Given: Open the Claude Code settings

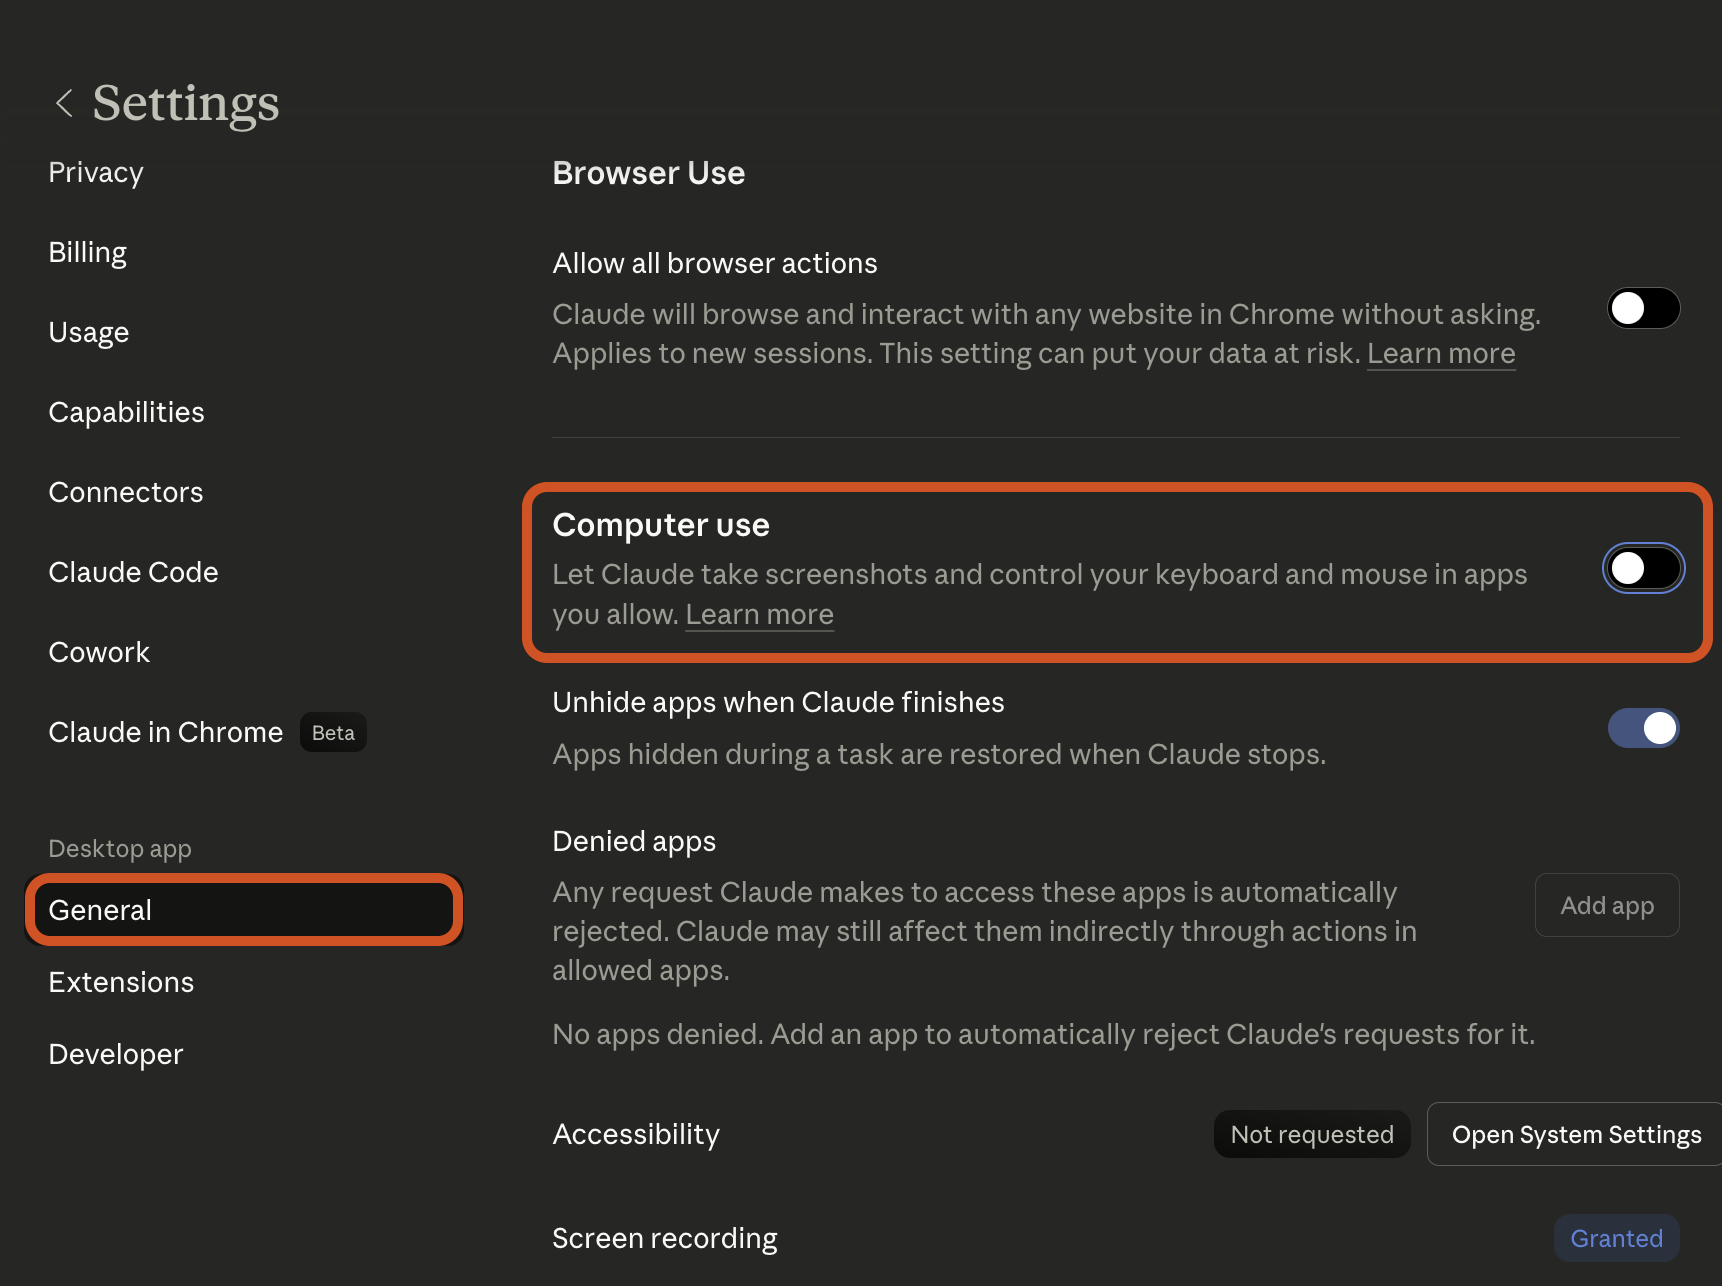Looking at the screenshot, I should (133, 573).
